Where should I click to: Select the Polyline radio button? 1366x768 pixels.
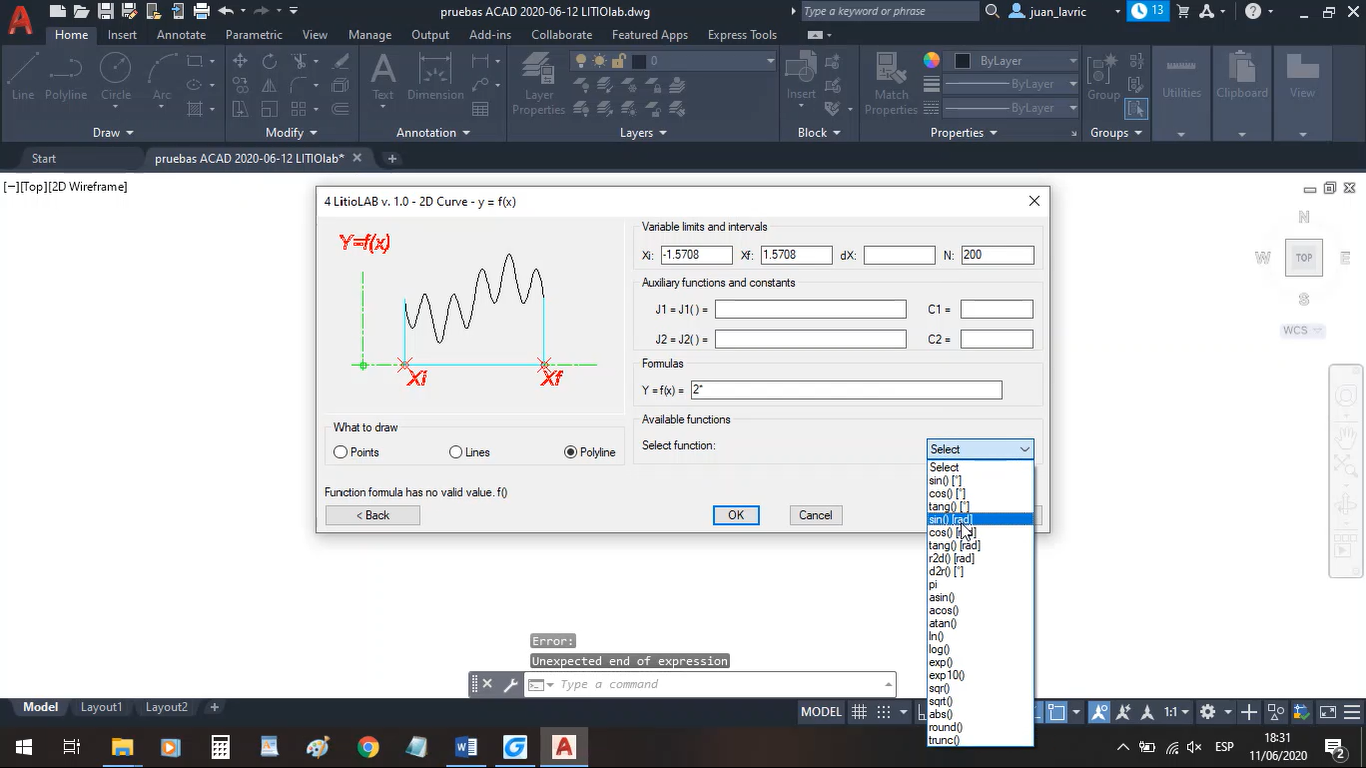point(571,453)
